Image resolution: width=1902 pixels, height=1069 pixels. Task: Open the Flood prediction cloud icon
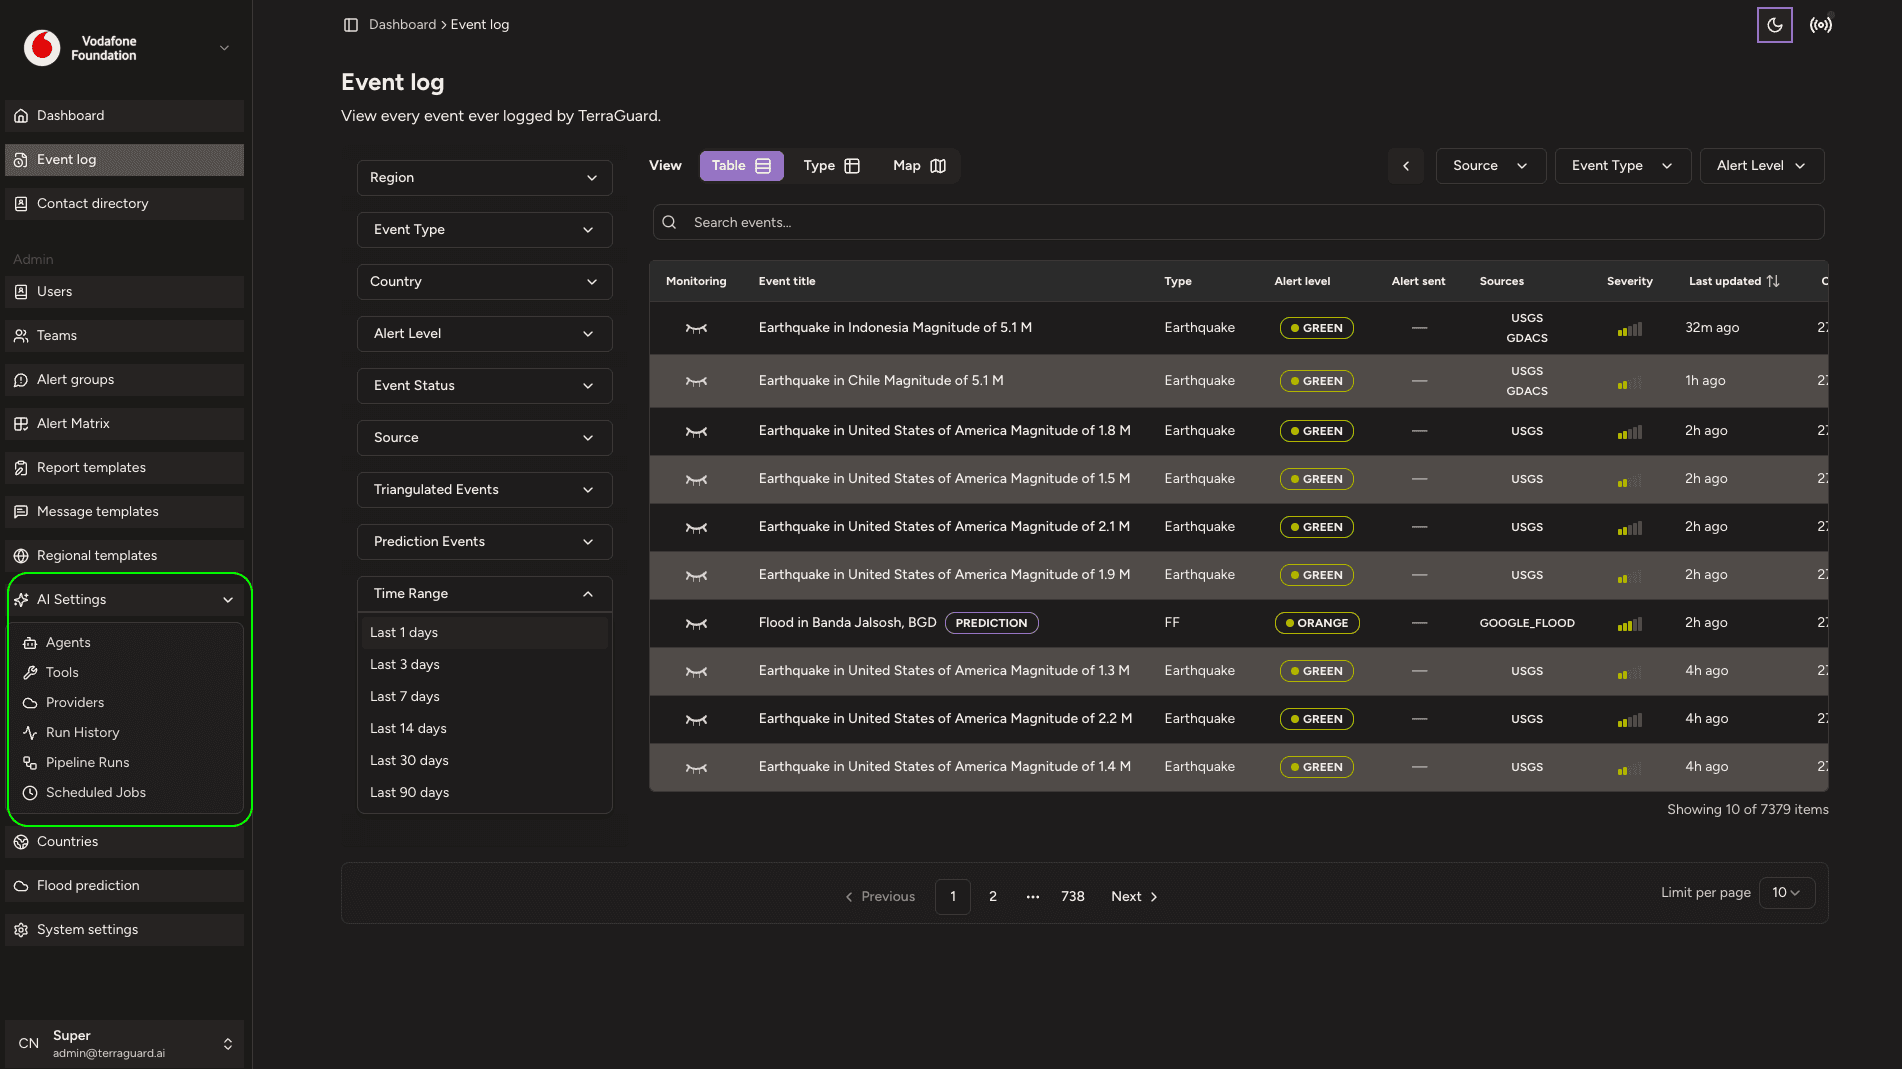[21, 886]
